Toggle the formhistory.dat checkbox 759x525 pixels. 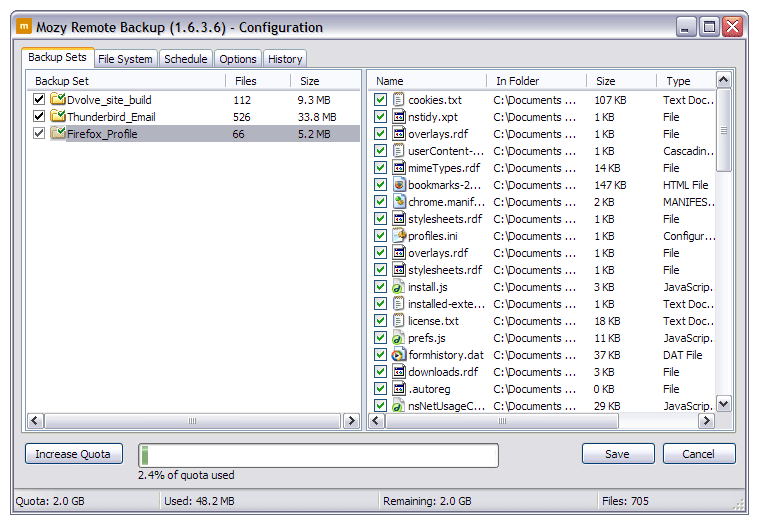[x=380, y=355]
